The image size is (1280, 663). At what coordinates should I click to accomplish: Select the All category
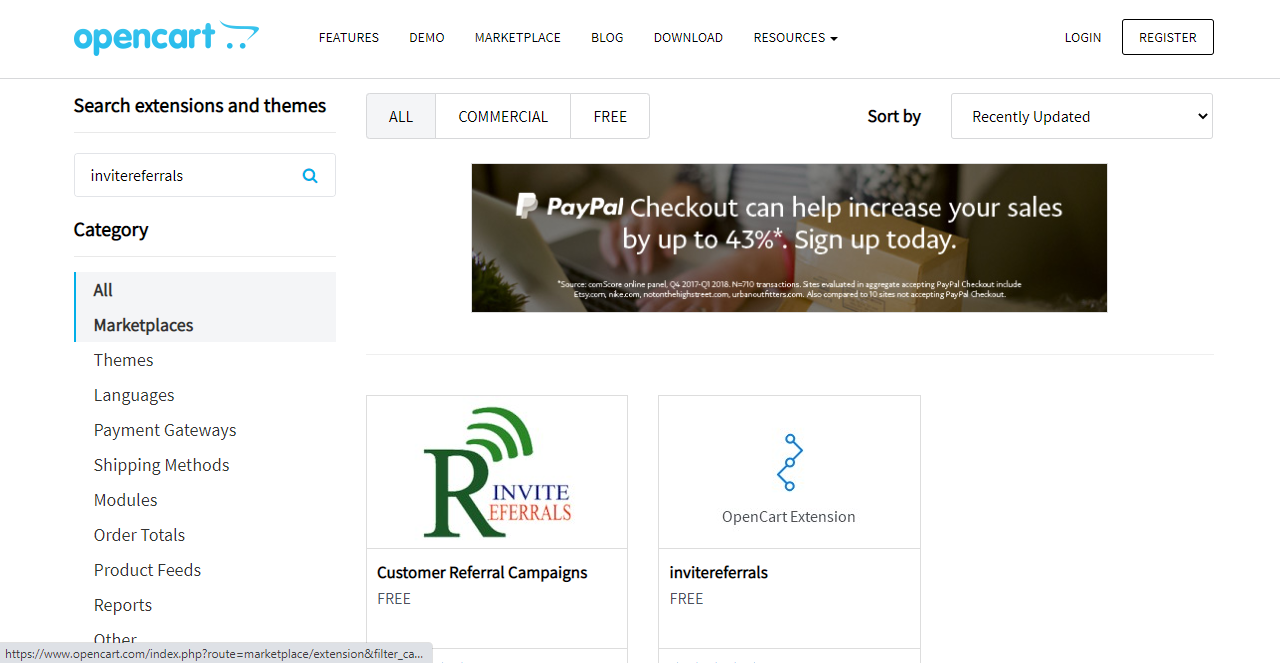[x=205, y=290]
